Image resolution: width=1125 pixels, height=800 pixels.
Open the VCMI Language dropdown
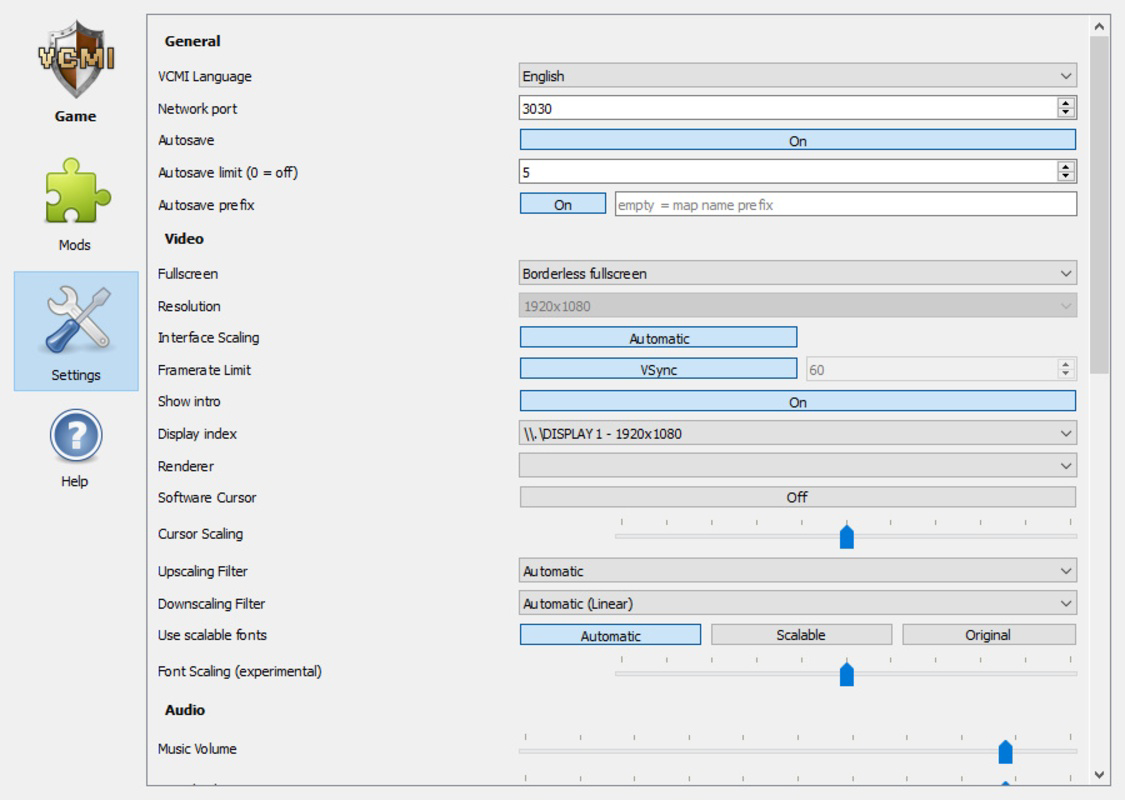coord(797,76)
